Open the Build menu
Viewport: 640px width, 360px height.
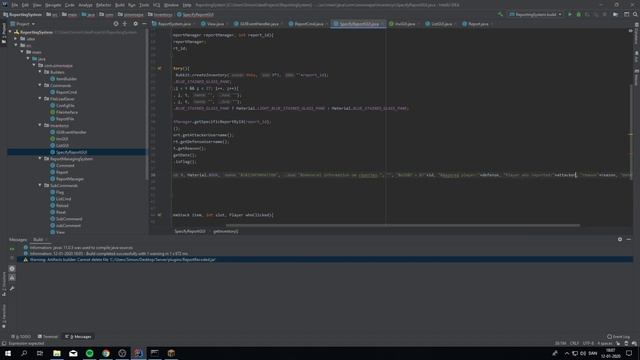tap(120, 5)
